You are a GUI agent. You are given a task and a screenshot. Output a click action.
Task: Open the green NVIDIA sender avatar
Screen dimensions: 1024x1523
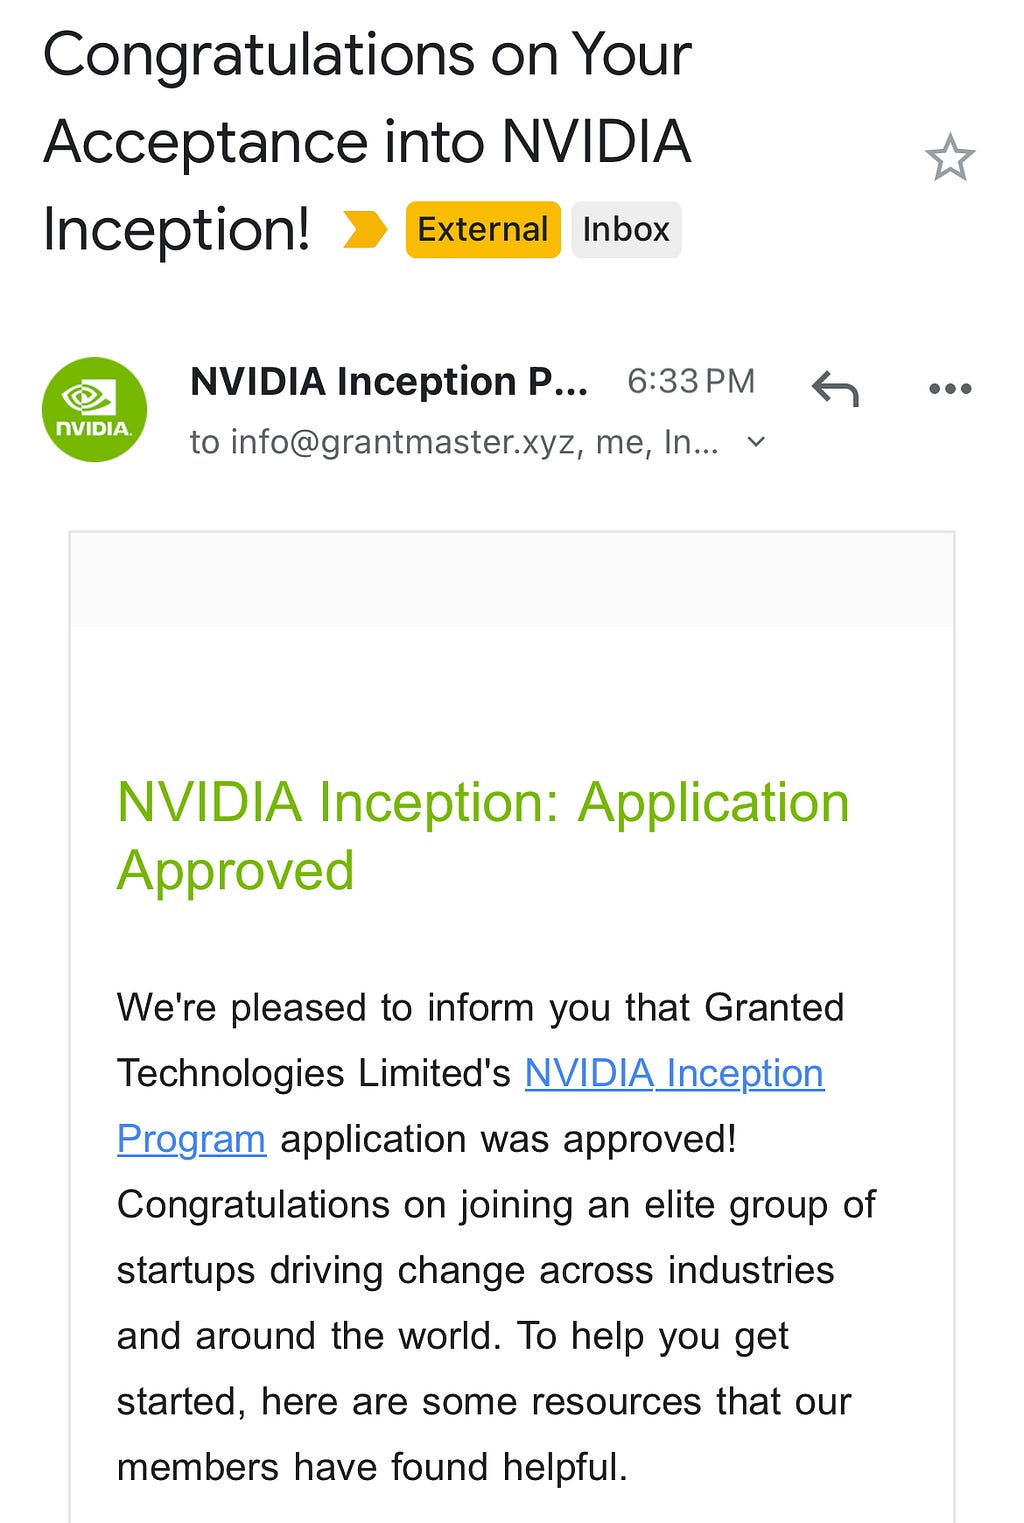point(94,409)
